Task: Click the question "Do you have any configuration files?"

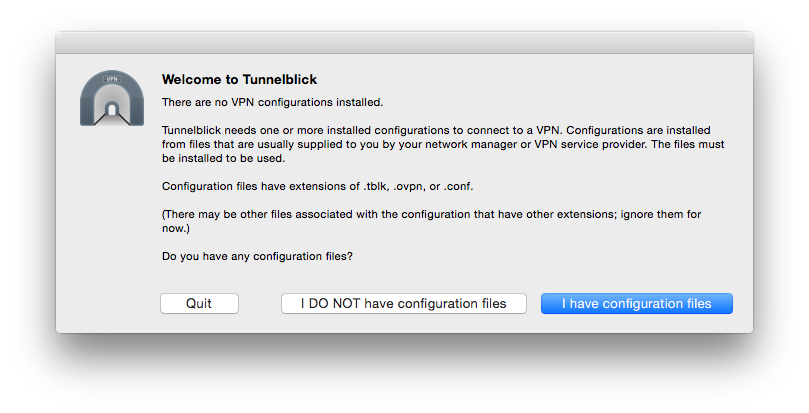Action: (x=257, y=256)
